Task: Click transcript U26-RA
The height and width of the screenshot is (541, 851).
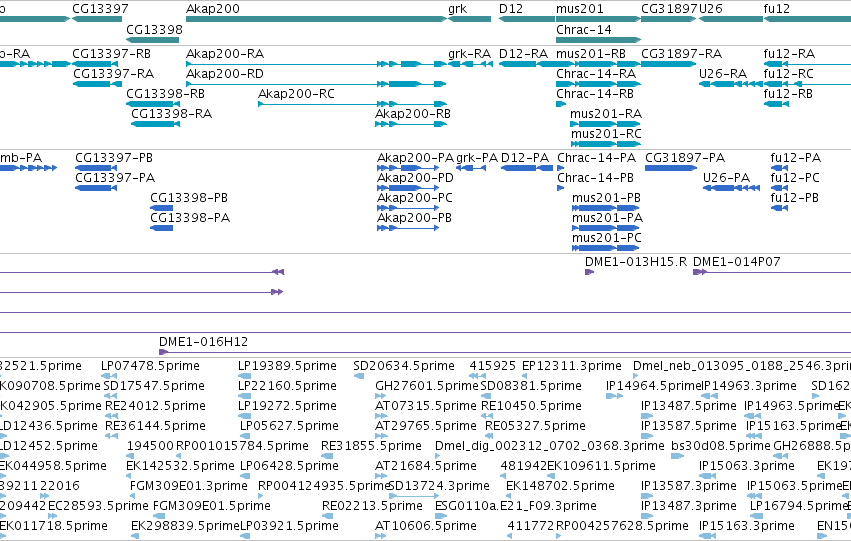Action: (x=731, y=84)
